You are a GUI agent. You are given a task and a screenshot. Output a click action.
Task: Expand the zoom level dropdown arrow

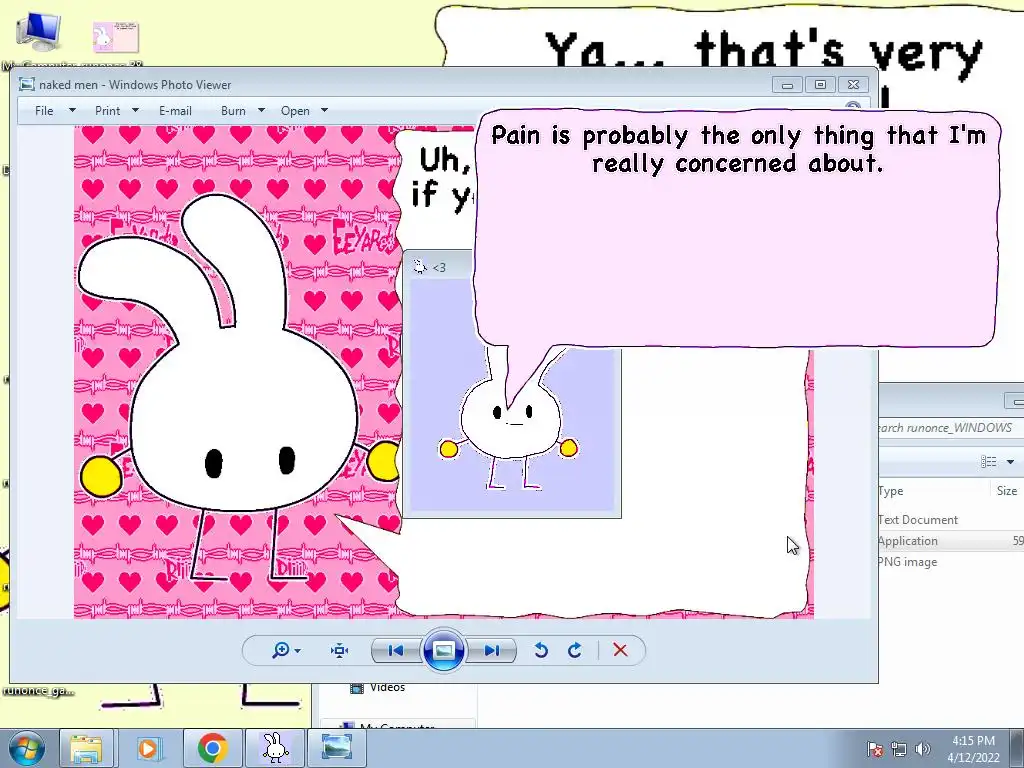[298, 650]
